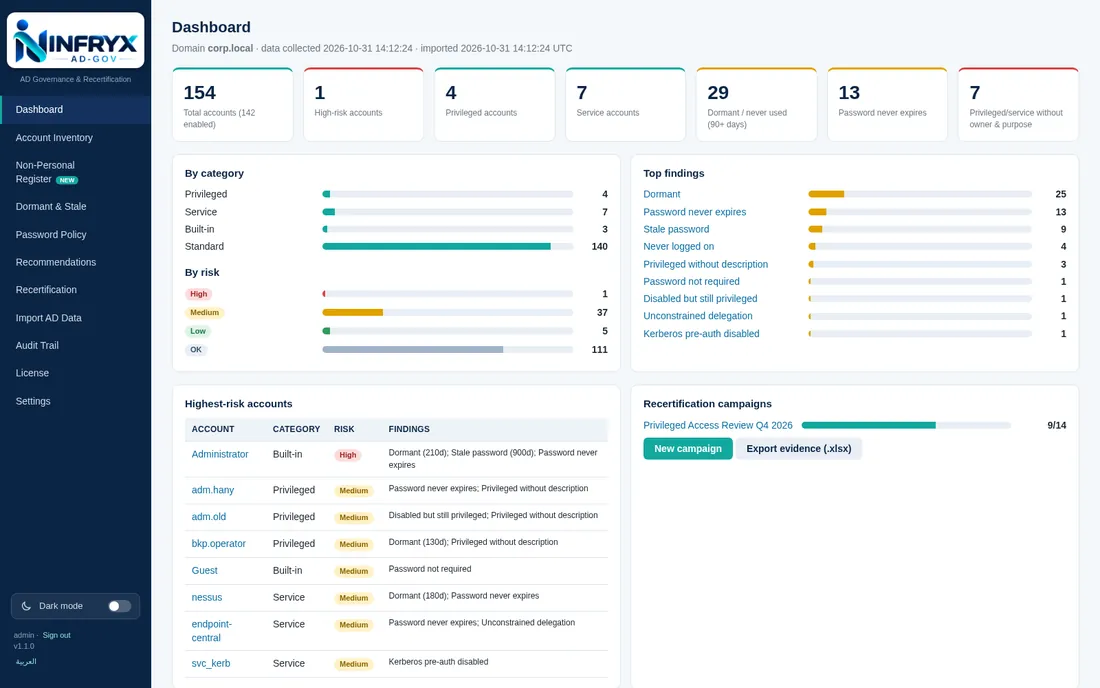This screenshot has height=688, width=1100.
Task: Click the Total accounts stat card
Action: pyautogui.click(x=233, y=104)
